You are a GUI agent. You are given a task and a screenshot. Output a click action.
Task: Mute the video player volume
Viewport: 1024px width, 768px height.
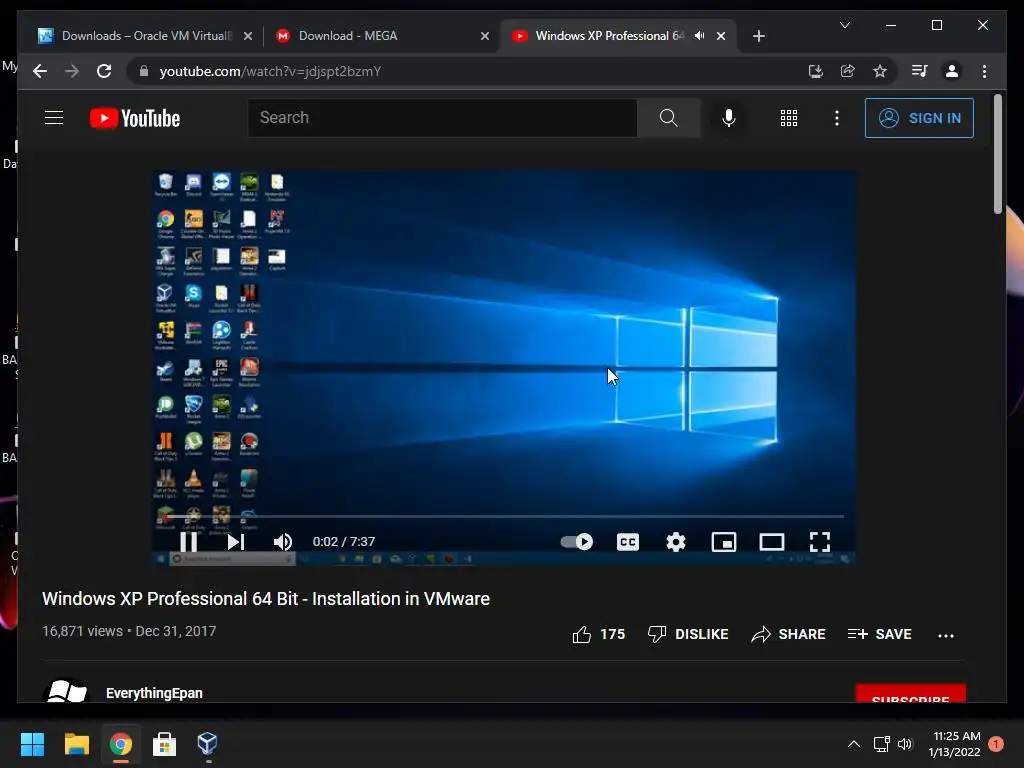pos(283,541)
